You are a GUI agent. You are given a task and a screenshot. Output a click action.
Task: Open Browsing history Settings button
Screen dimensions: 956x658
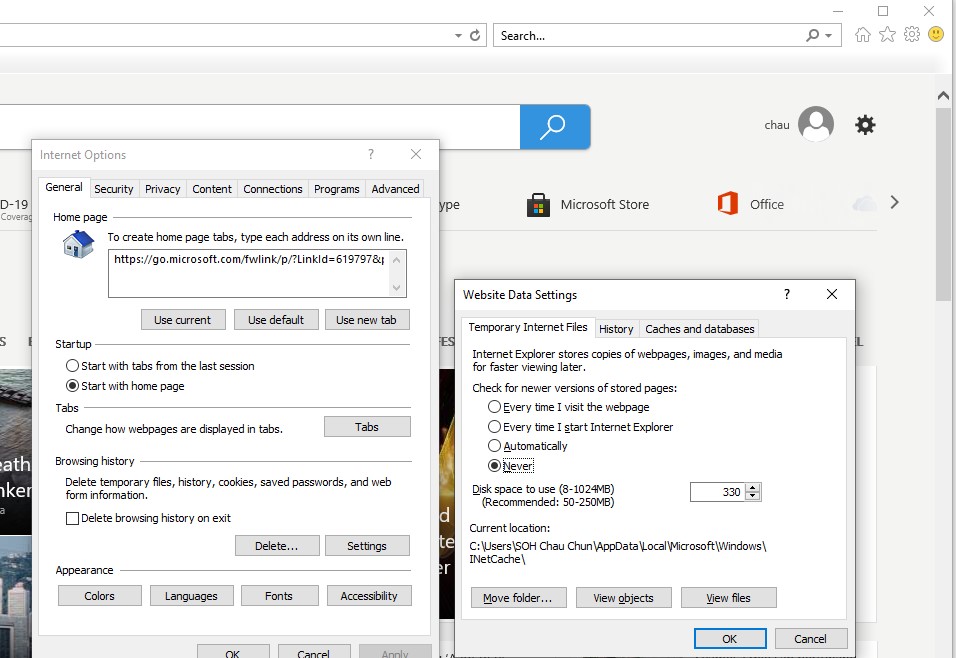tap(367, 546)
